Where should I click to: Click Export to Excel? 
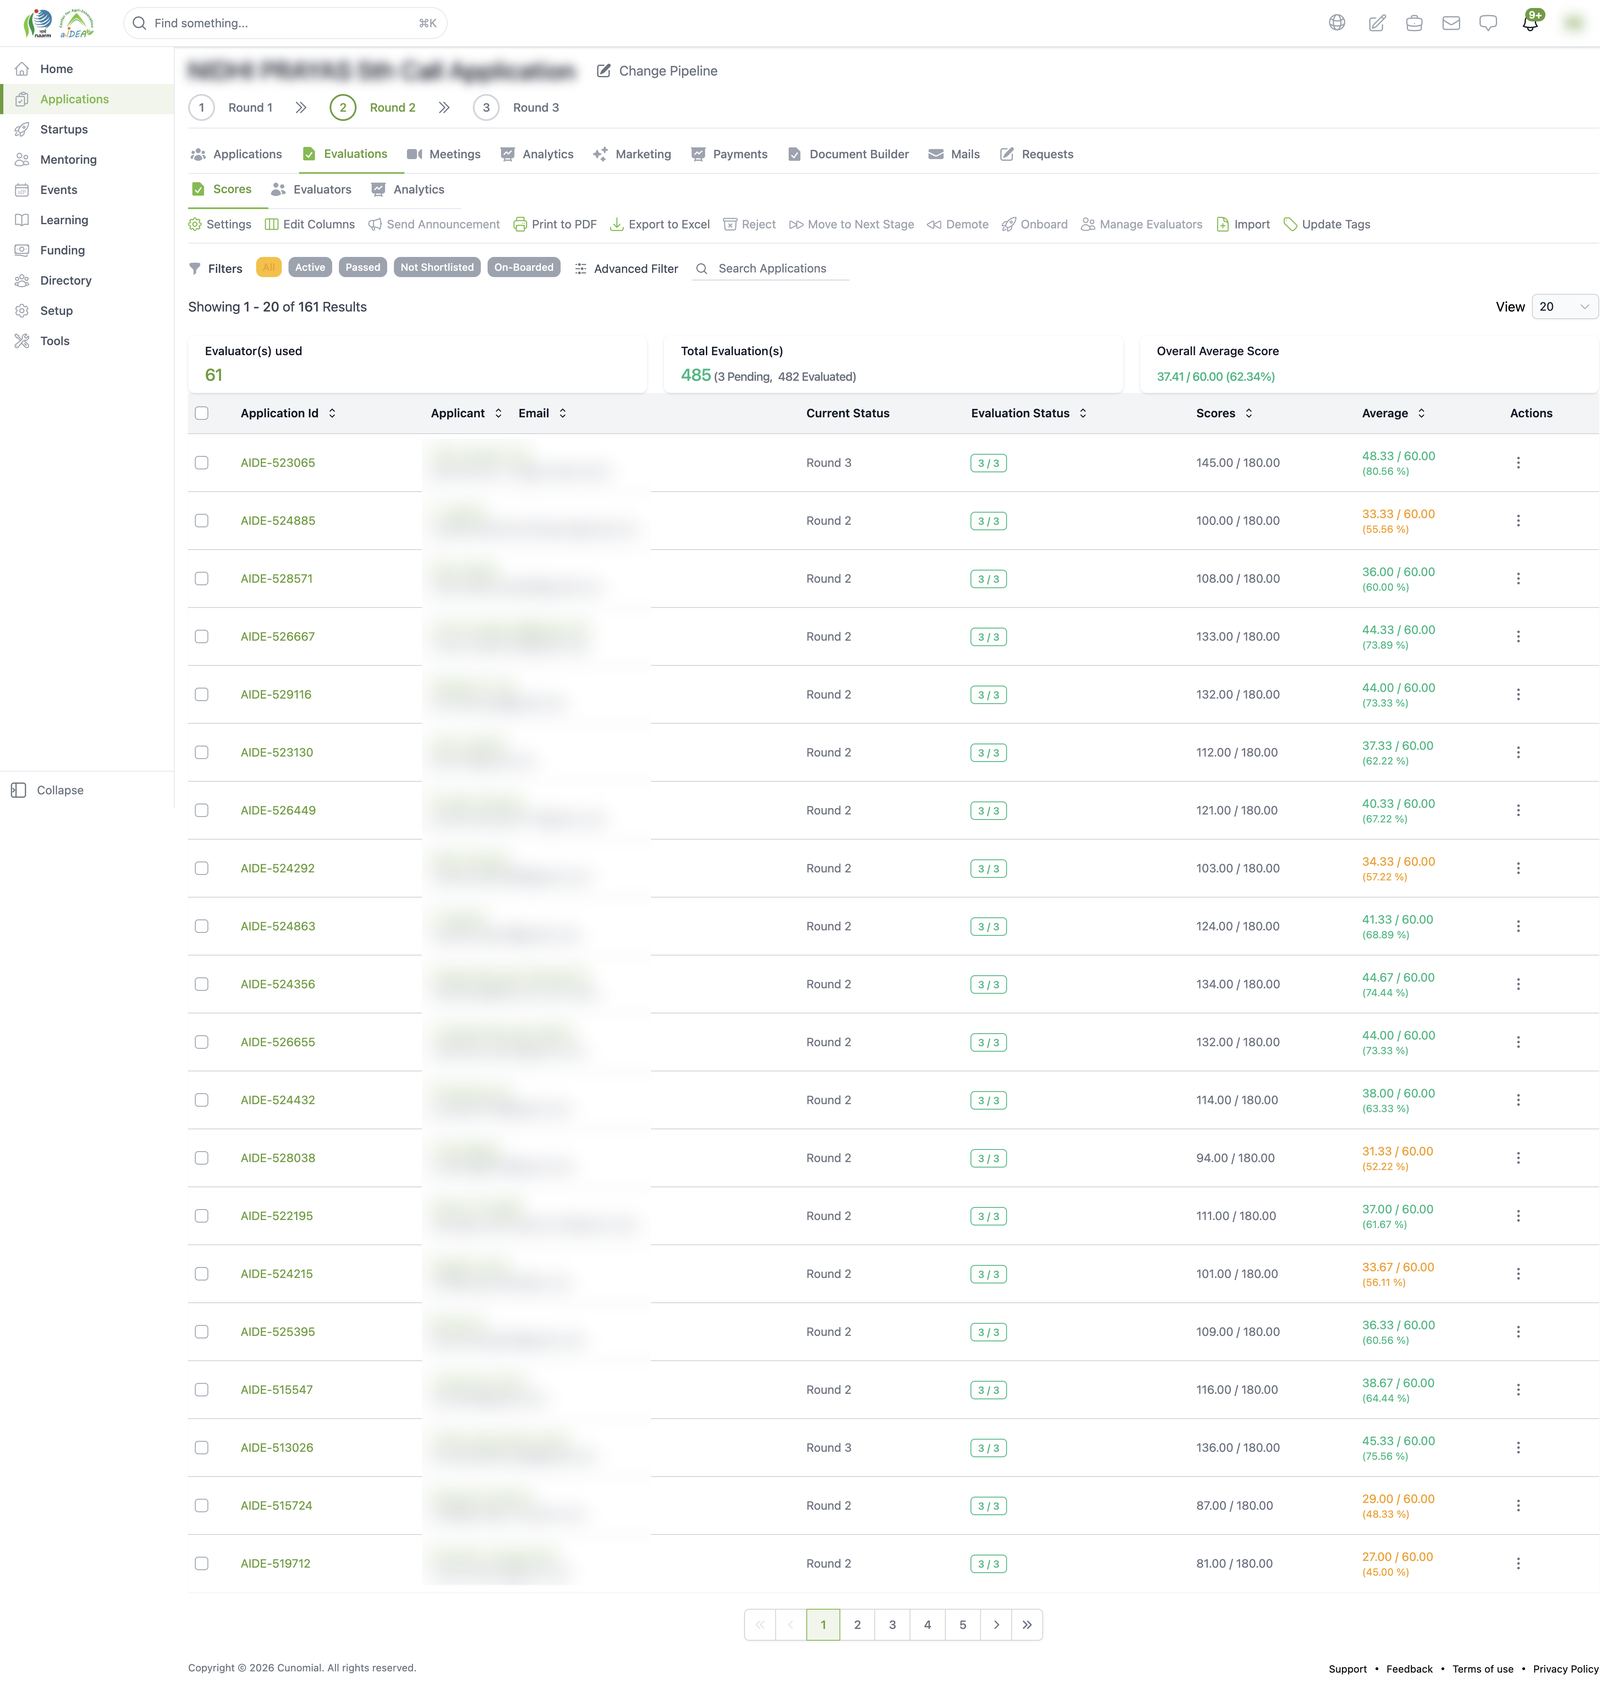pyautogui.click(x=660, y=225)
